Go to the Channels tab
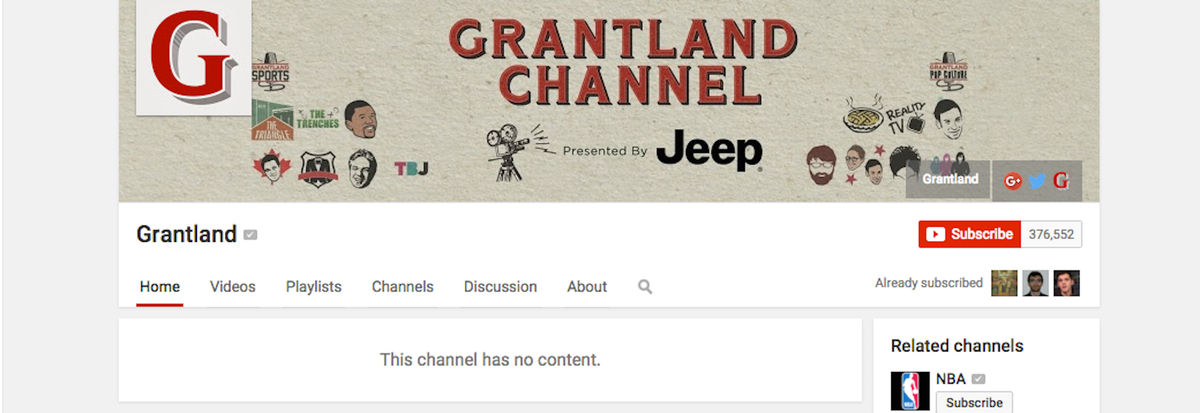 point(403,287)
